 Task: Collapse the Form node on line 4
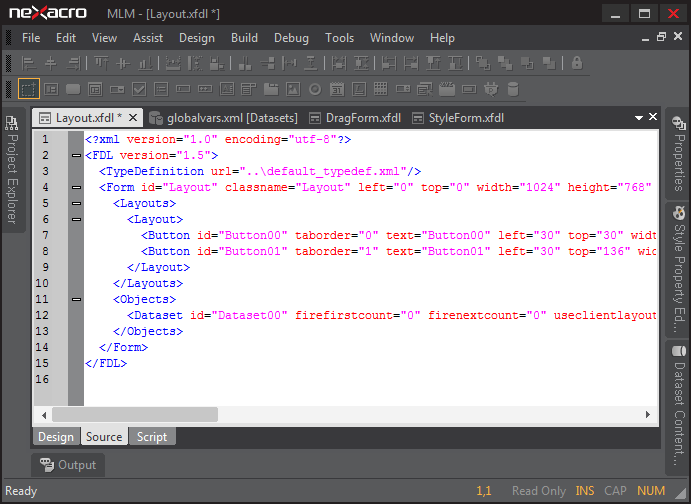(76, 188)
